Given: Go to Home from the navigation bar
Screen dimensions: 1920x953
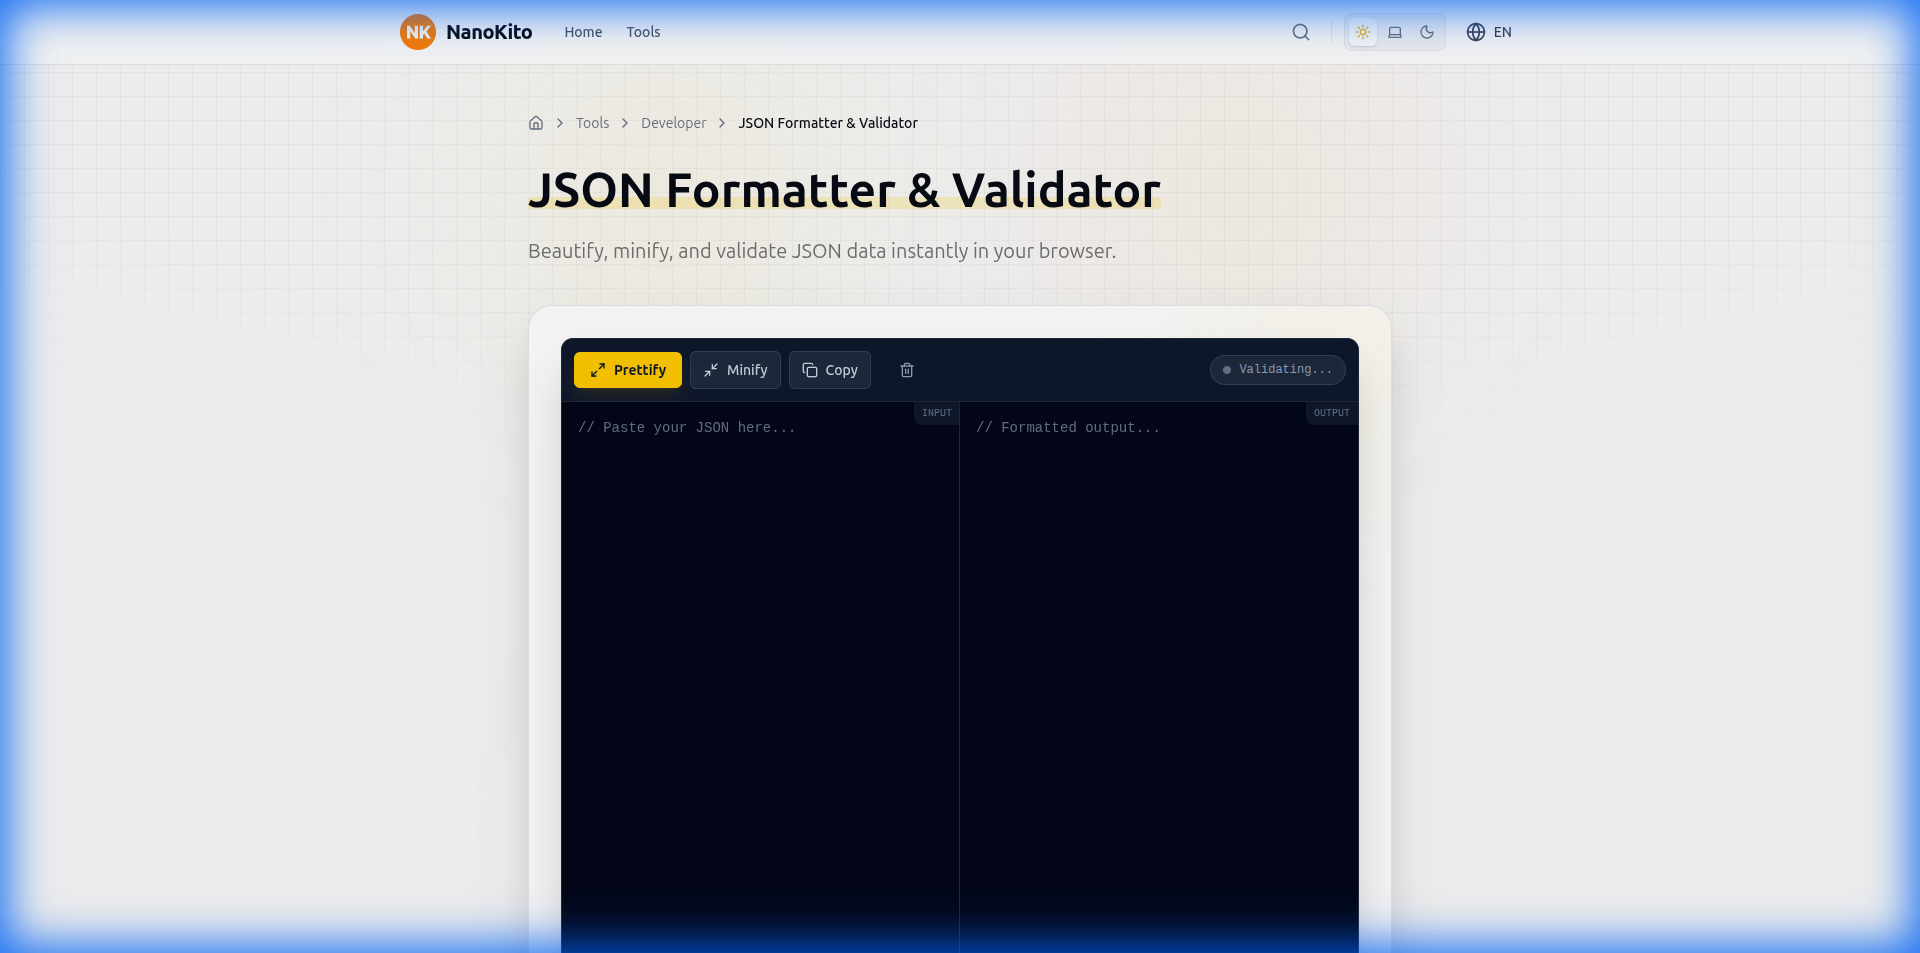Looking at the screenshot, I should (x=582, y=32).
